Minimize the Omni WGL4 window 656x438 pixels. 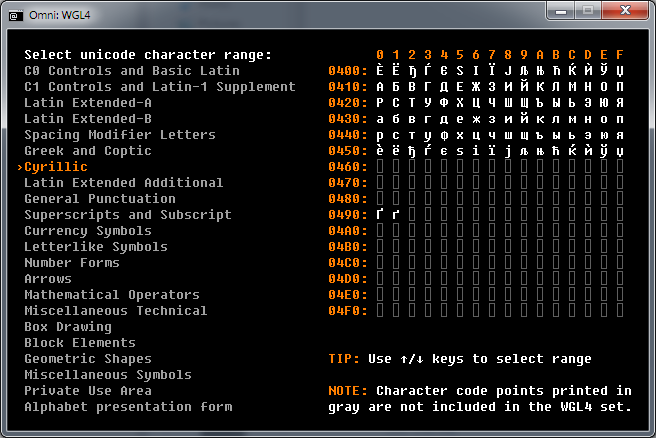pyautogui.click(x=561, y=10)
